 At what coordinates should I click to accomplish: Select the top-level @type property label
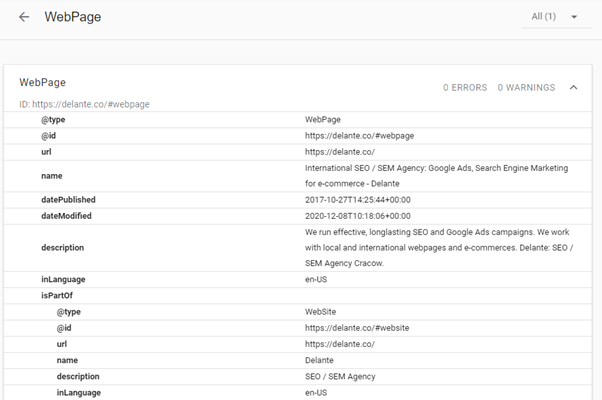tap(53, 120)
